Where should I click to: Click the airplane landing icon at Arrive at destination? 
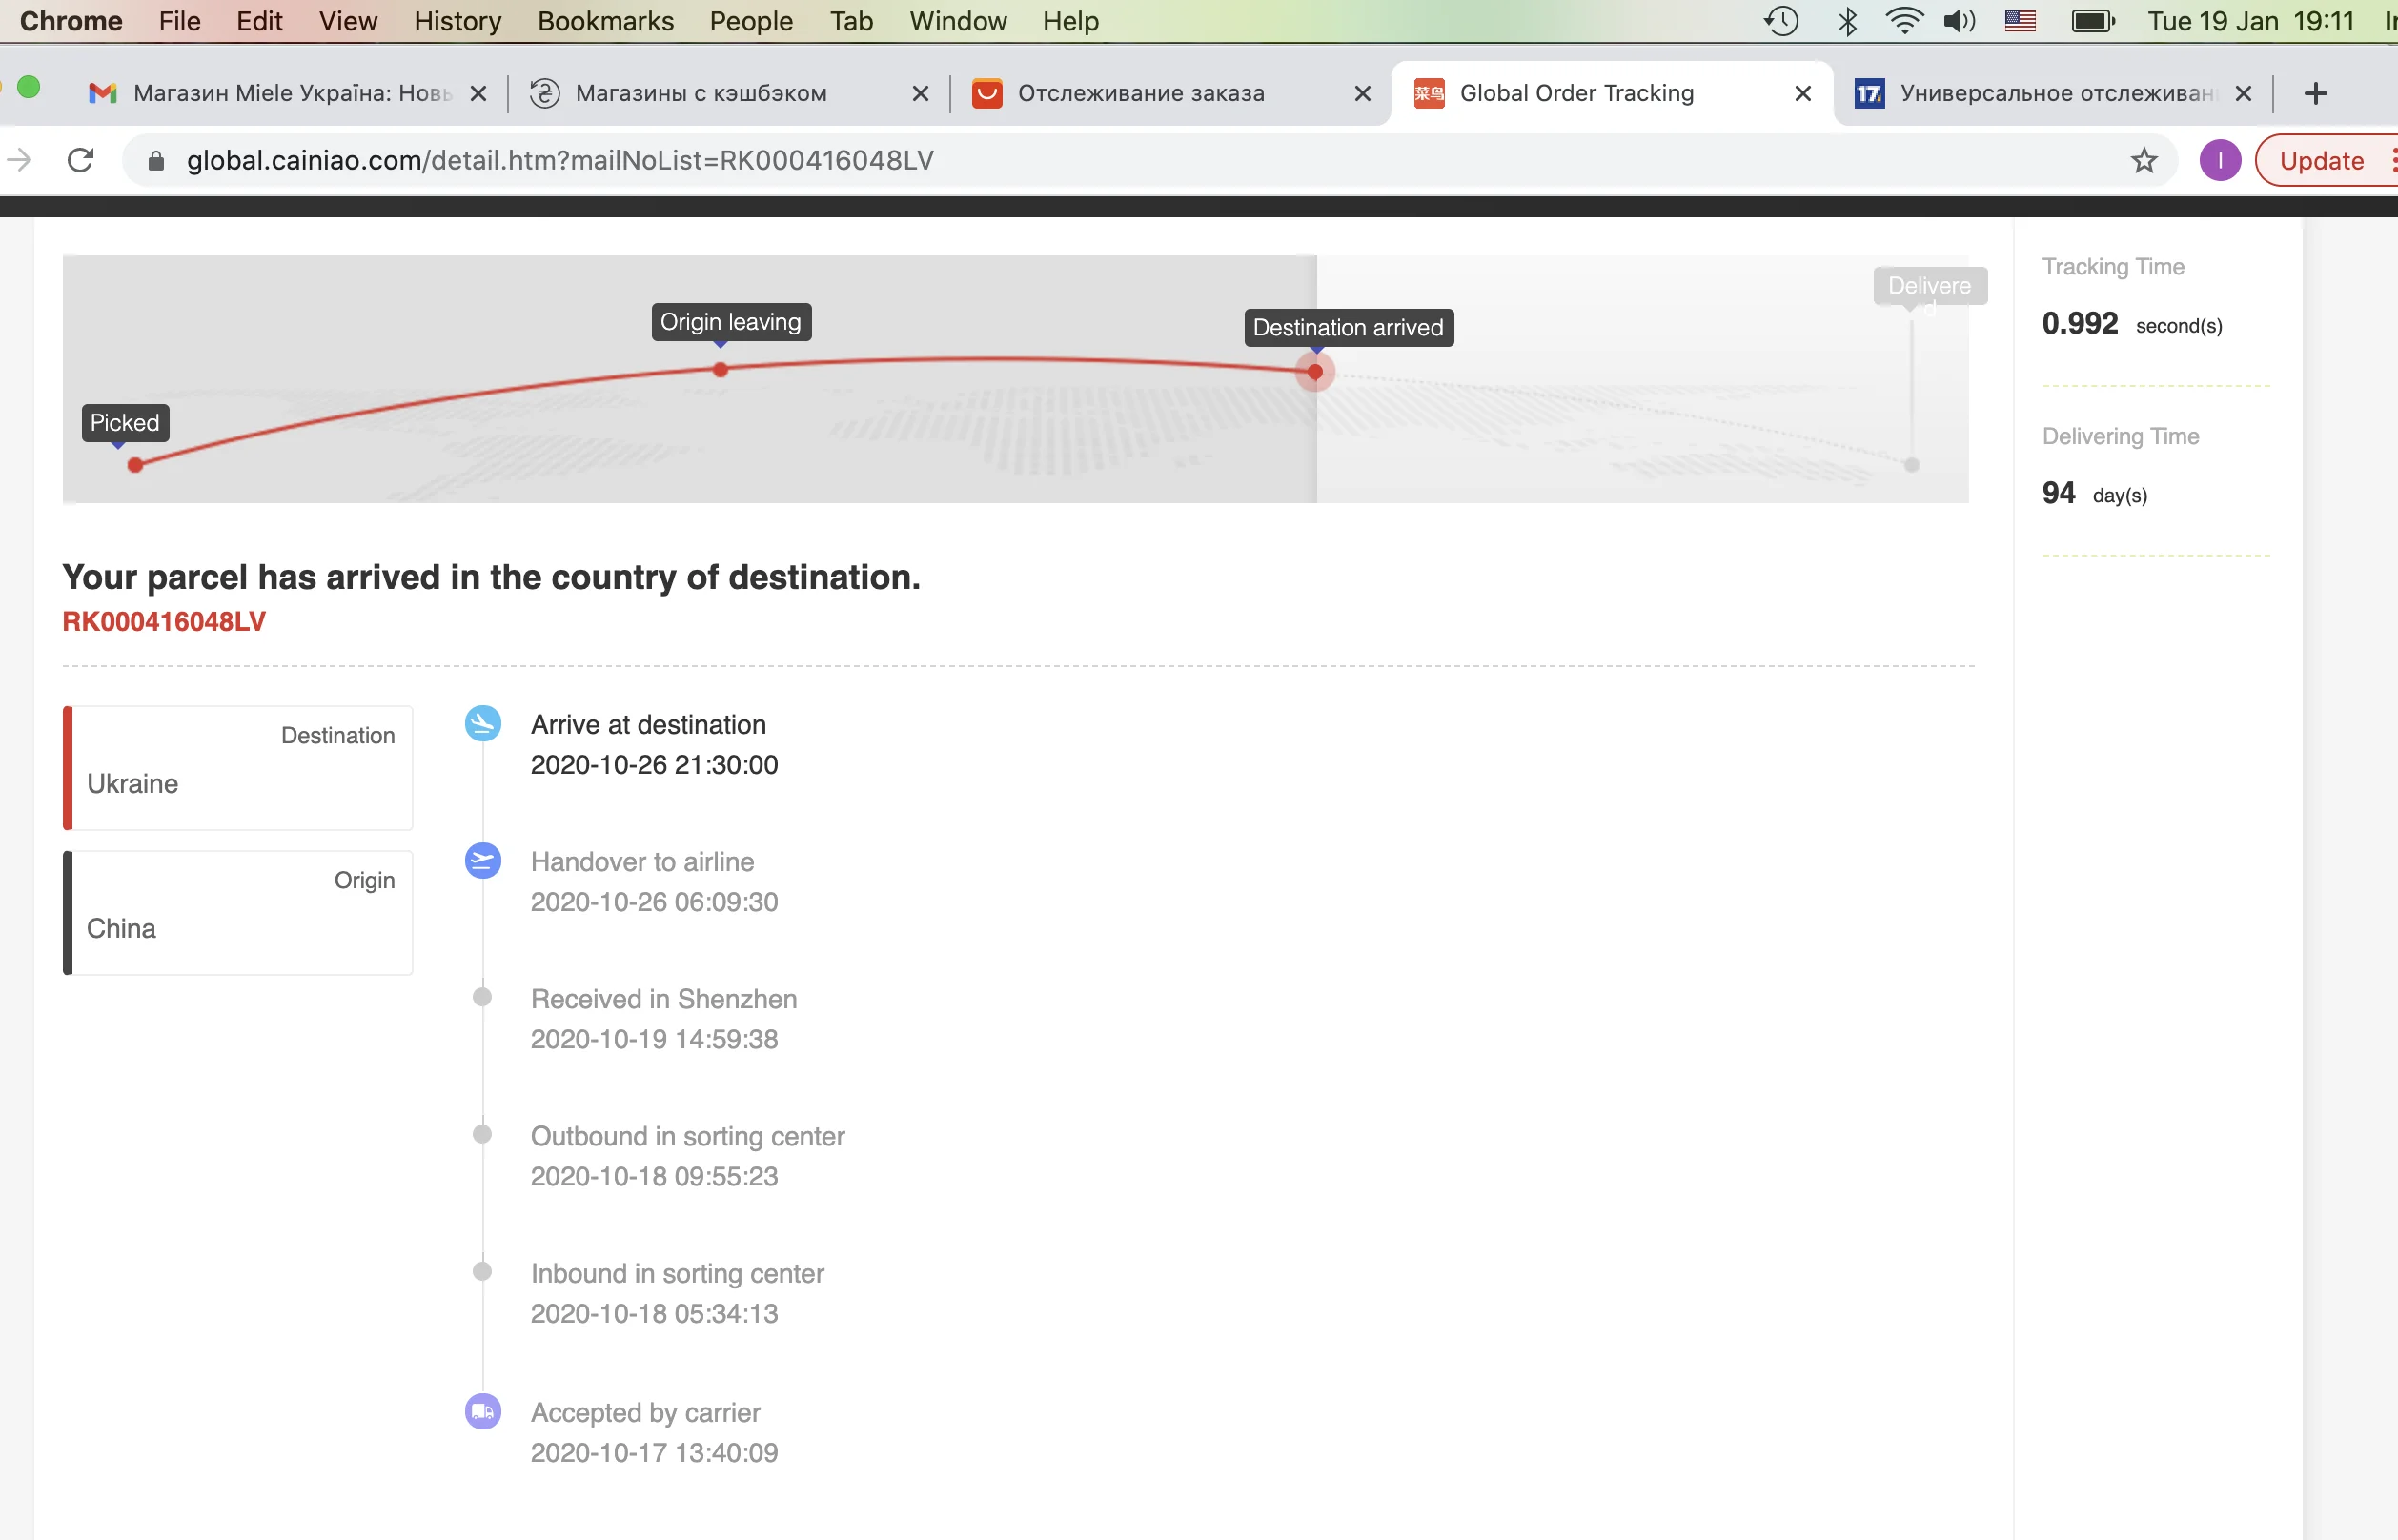(x=483, y=724)
